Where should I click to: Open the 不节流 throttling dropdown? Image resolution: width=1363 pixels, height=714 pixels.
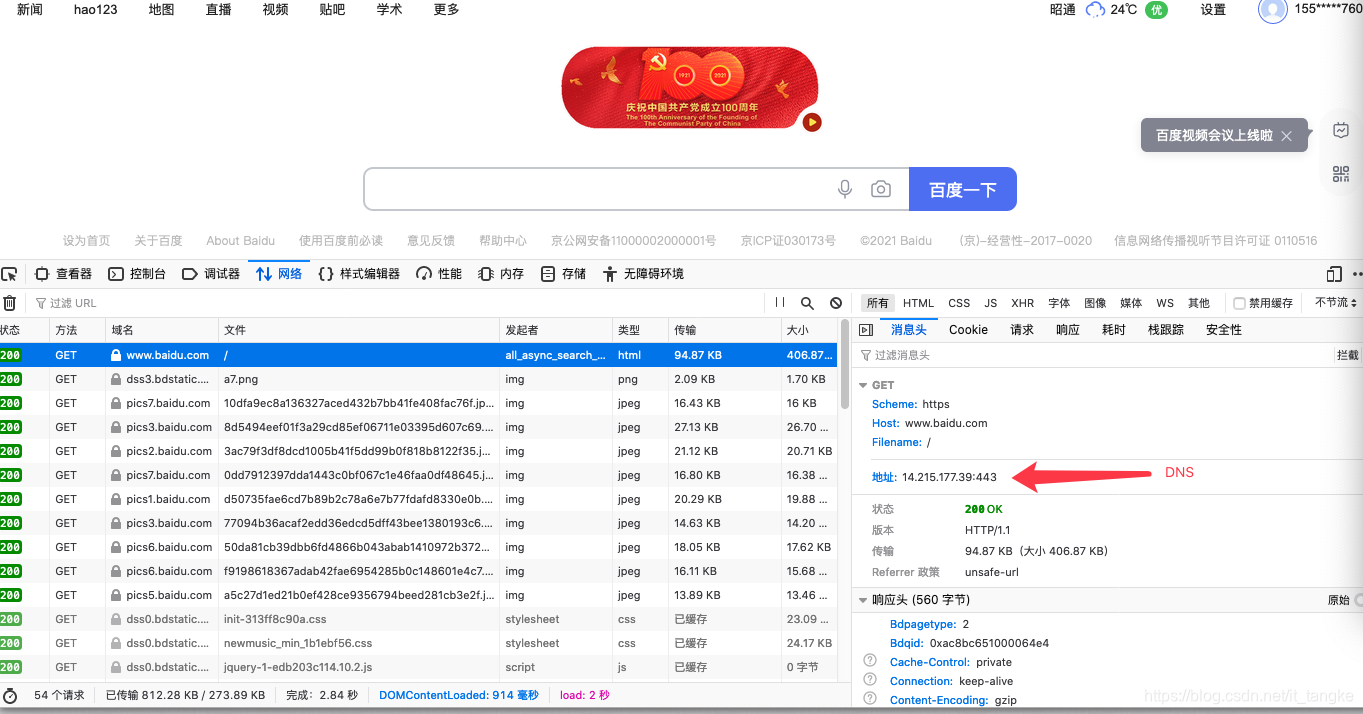click(x=1337, y=303)
